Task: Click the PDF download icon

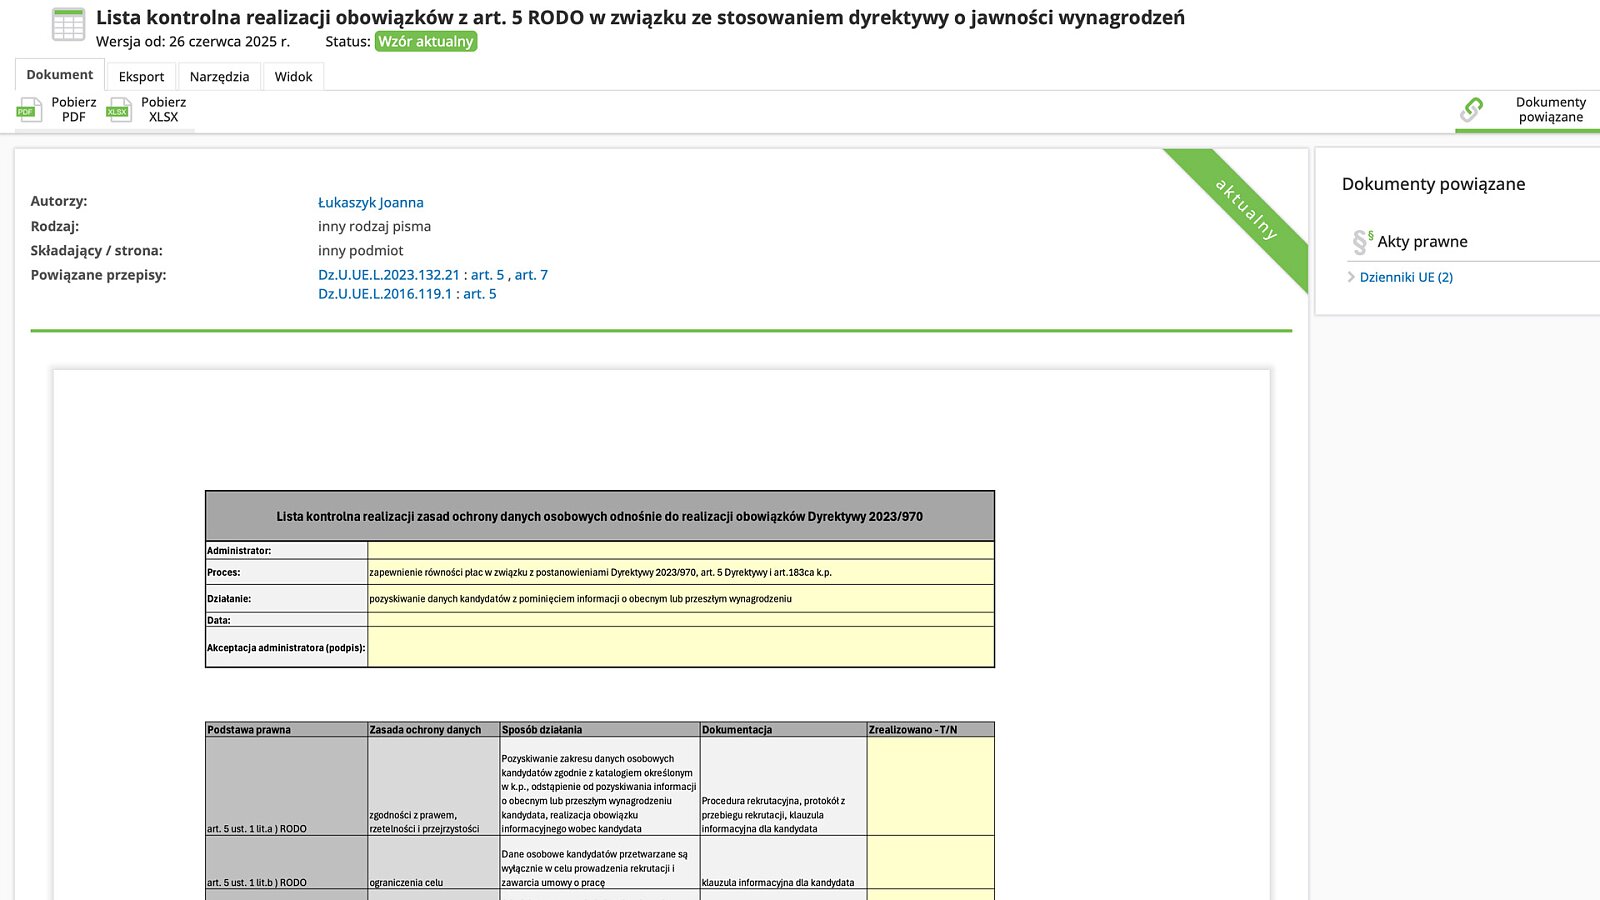Action: click(x=29, y=110)
